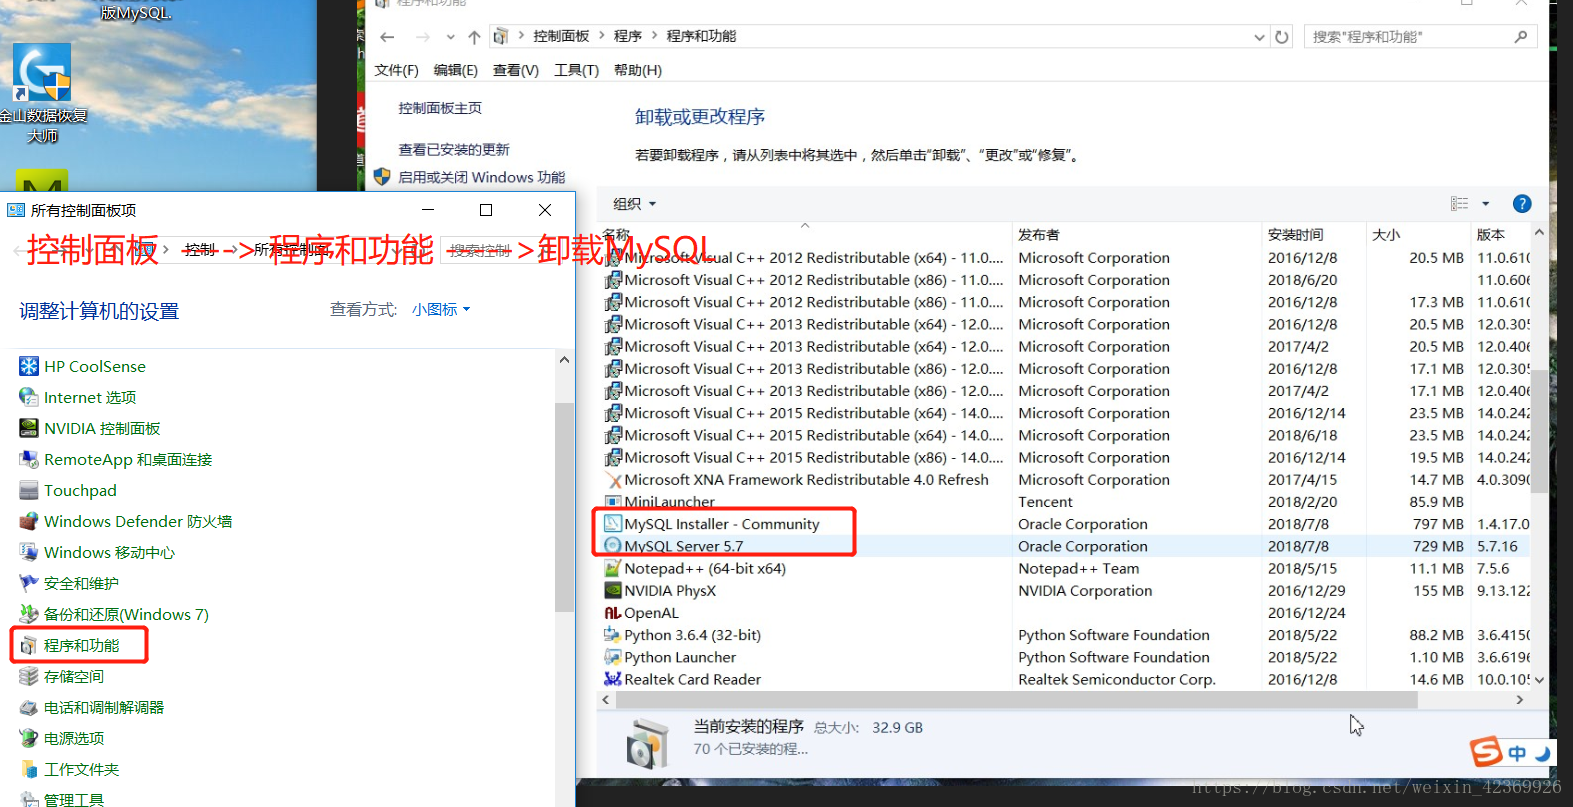The image size is (1573, 807).
Task: Open 启用或关闭 Windows 功能 link
Action: [481, 177]
